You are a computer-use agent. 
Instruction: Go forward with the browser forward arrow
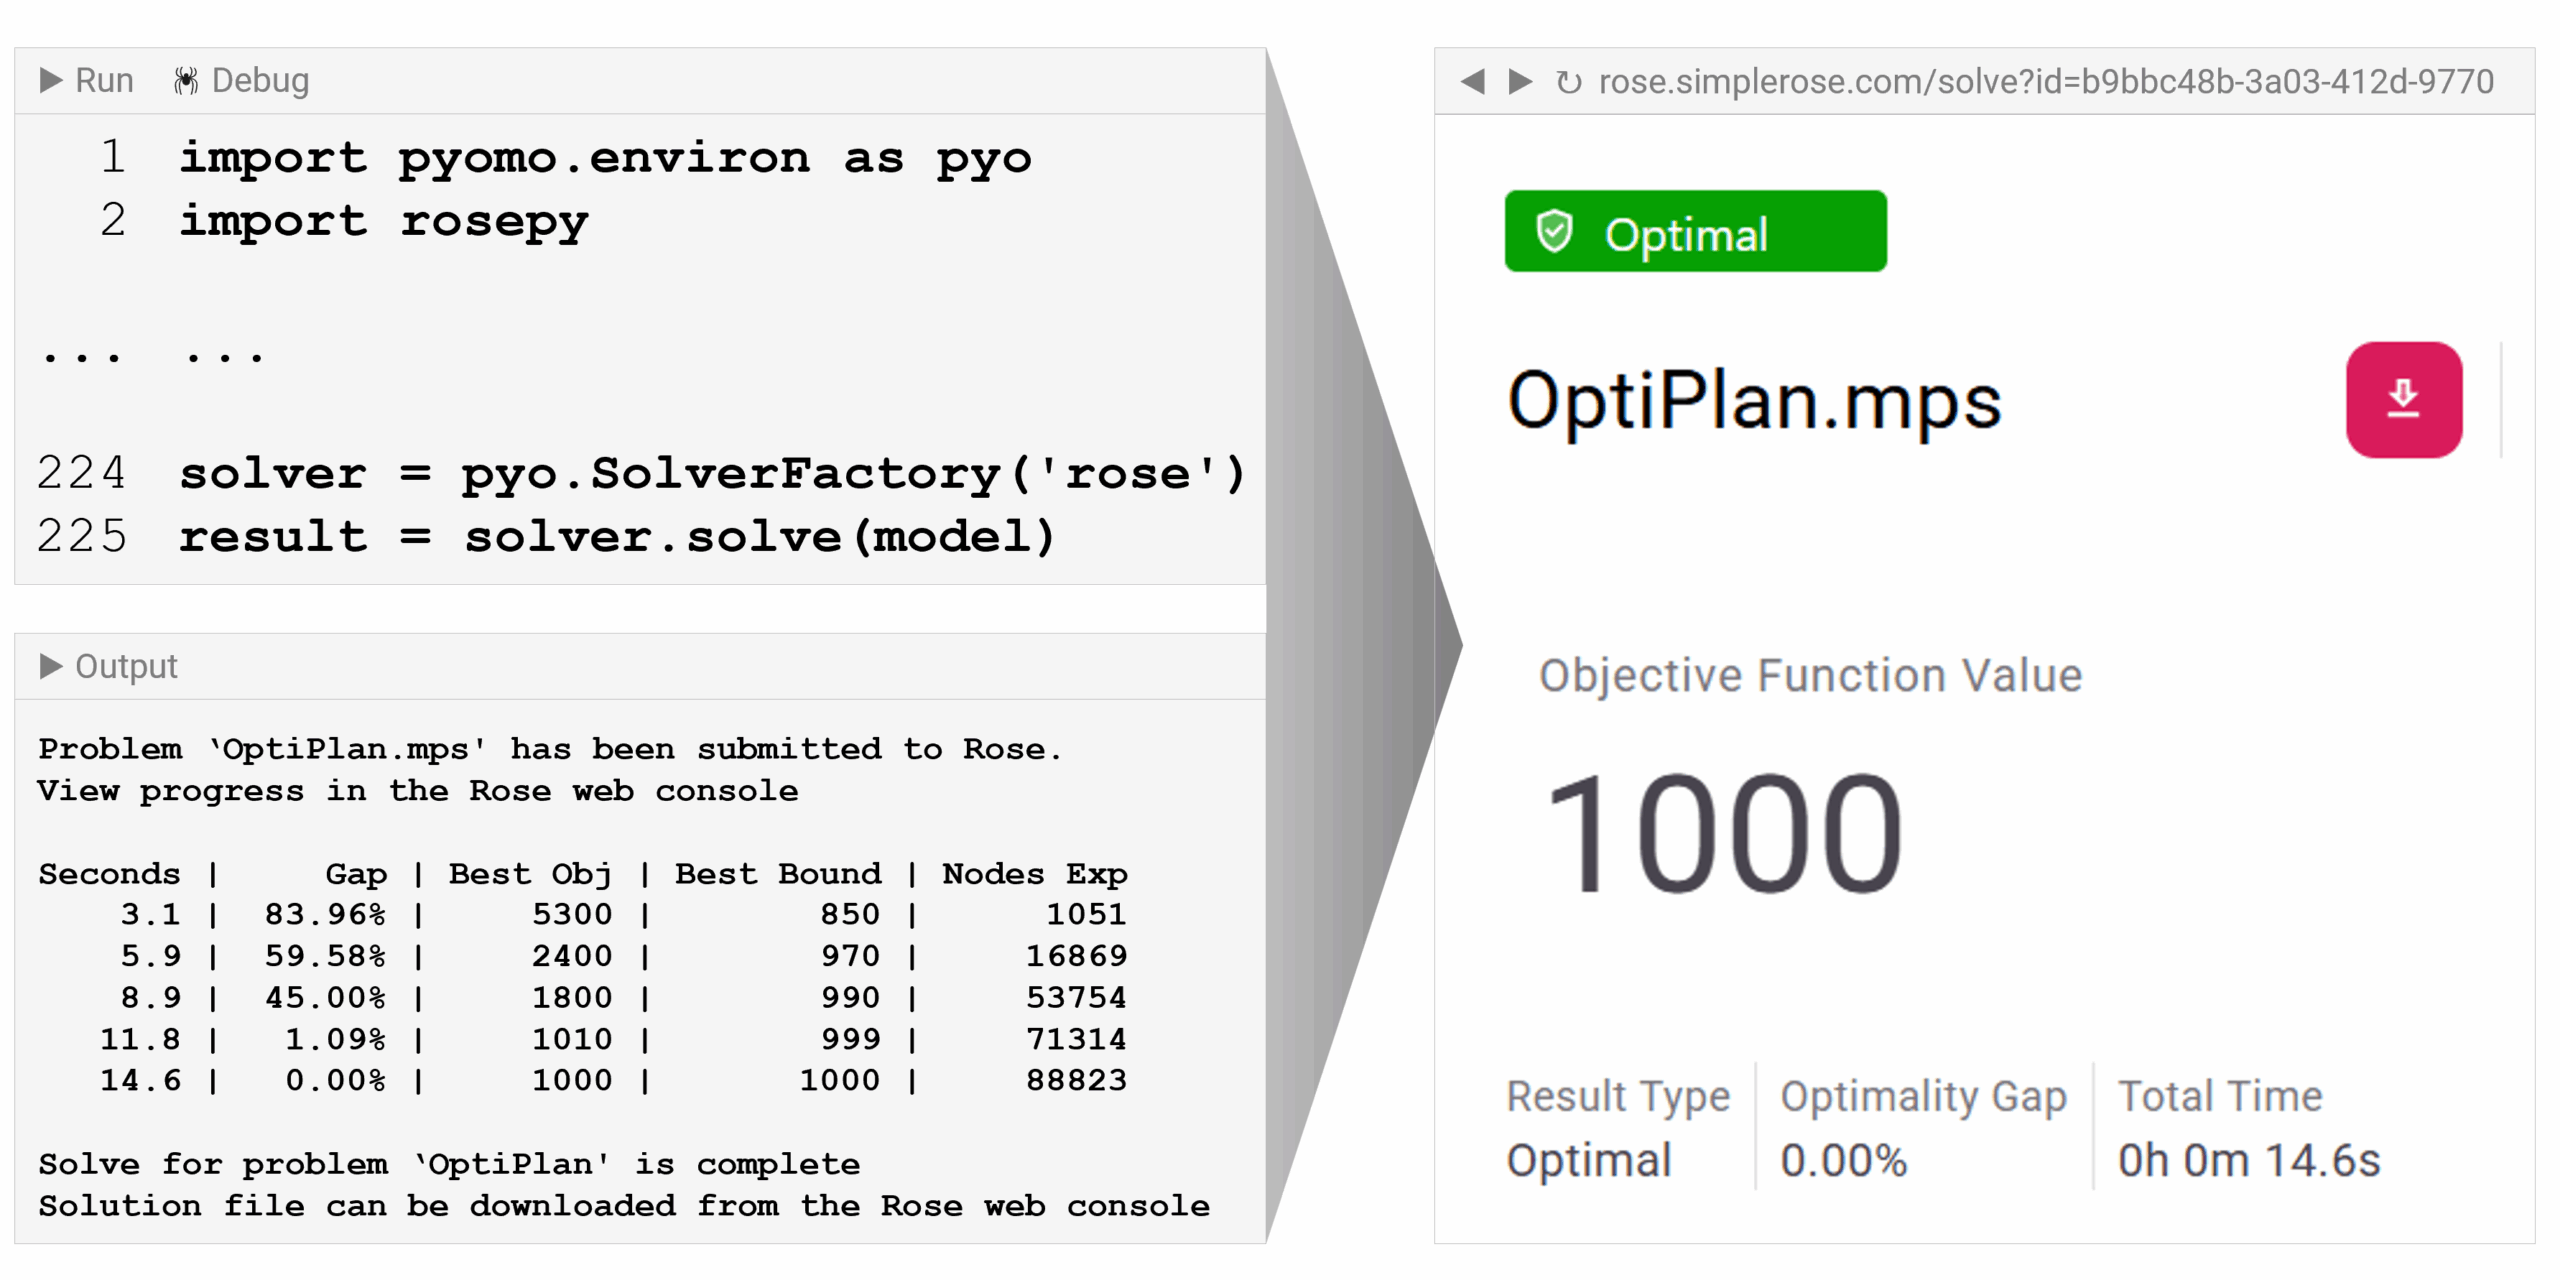[x=1520, y=81]
